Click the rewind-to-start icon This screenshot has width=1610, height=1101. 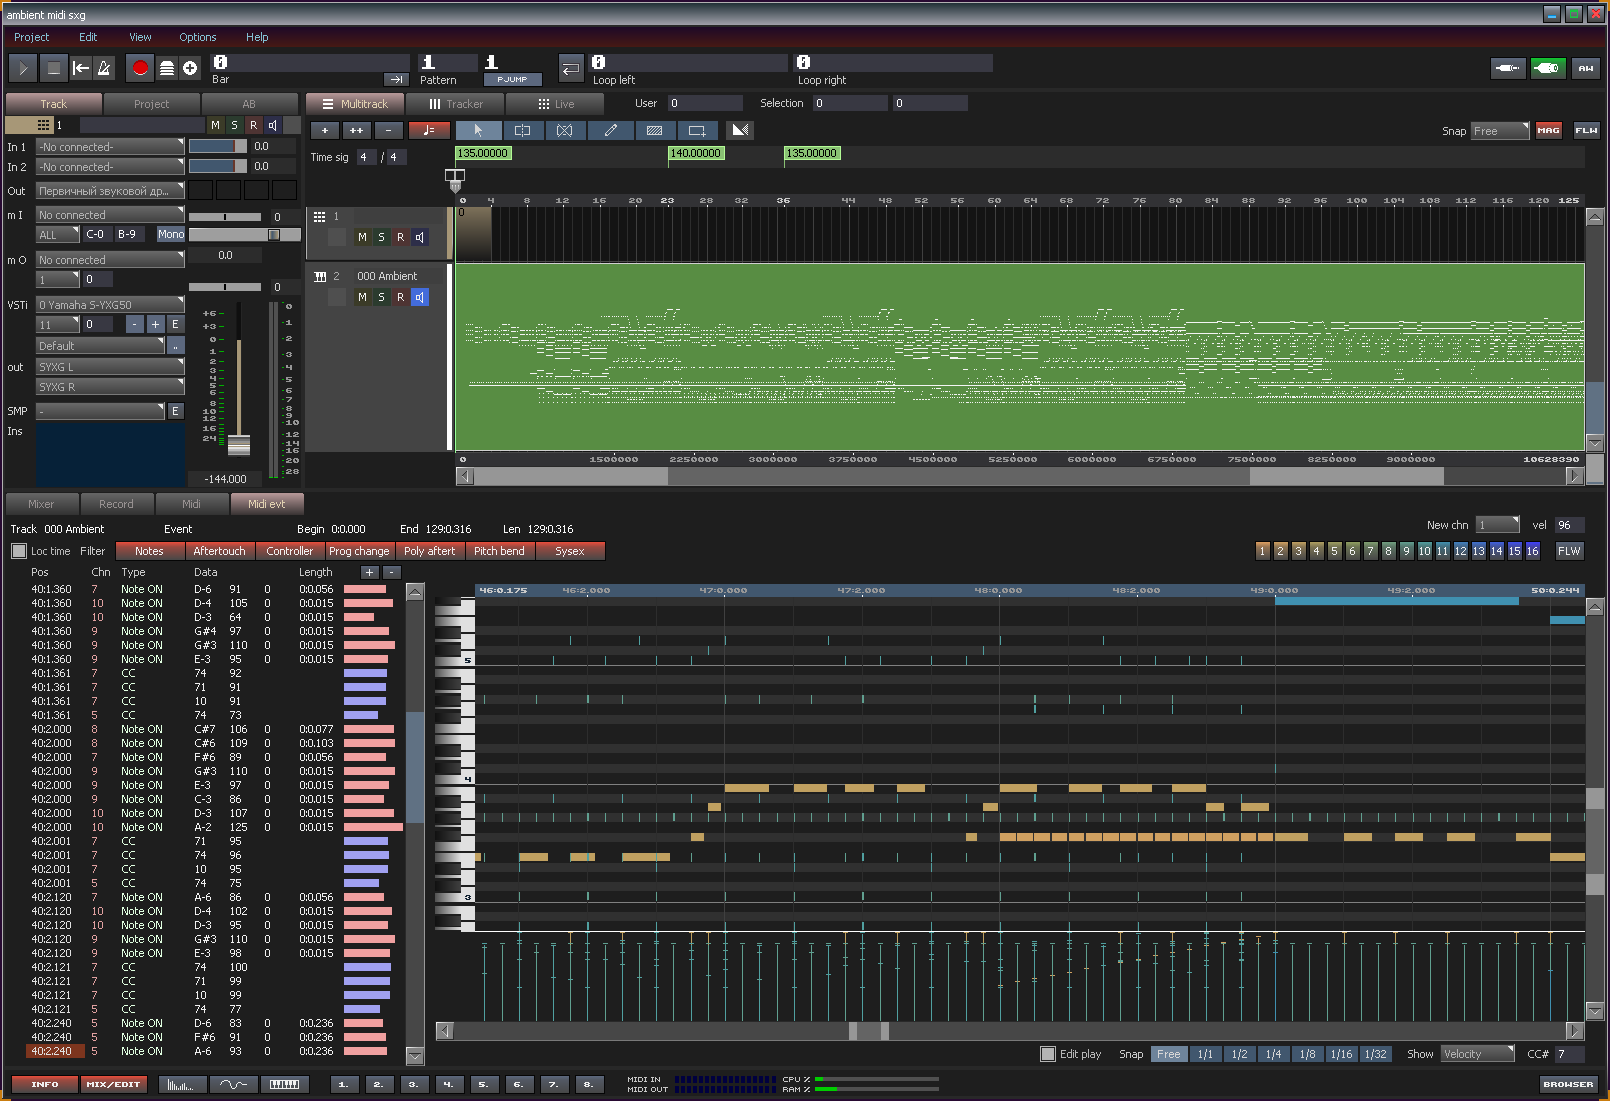[x=81, y=68]
